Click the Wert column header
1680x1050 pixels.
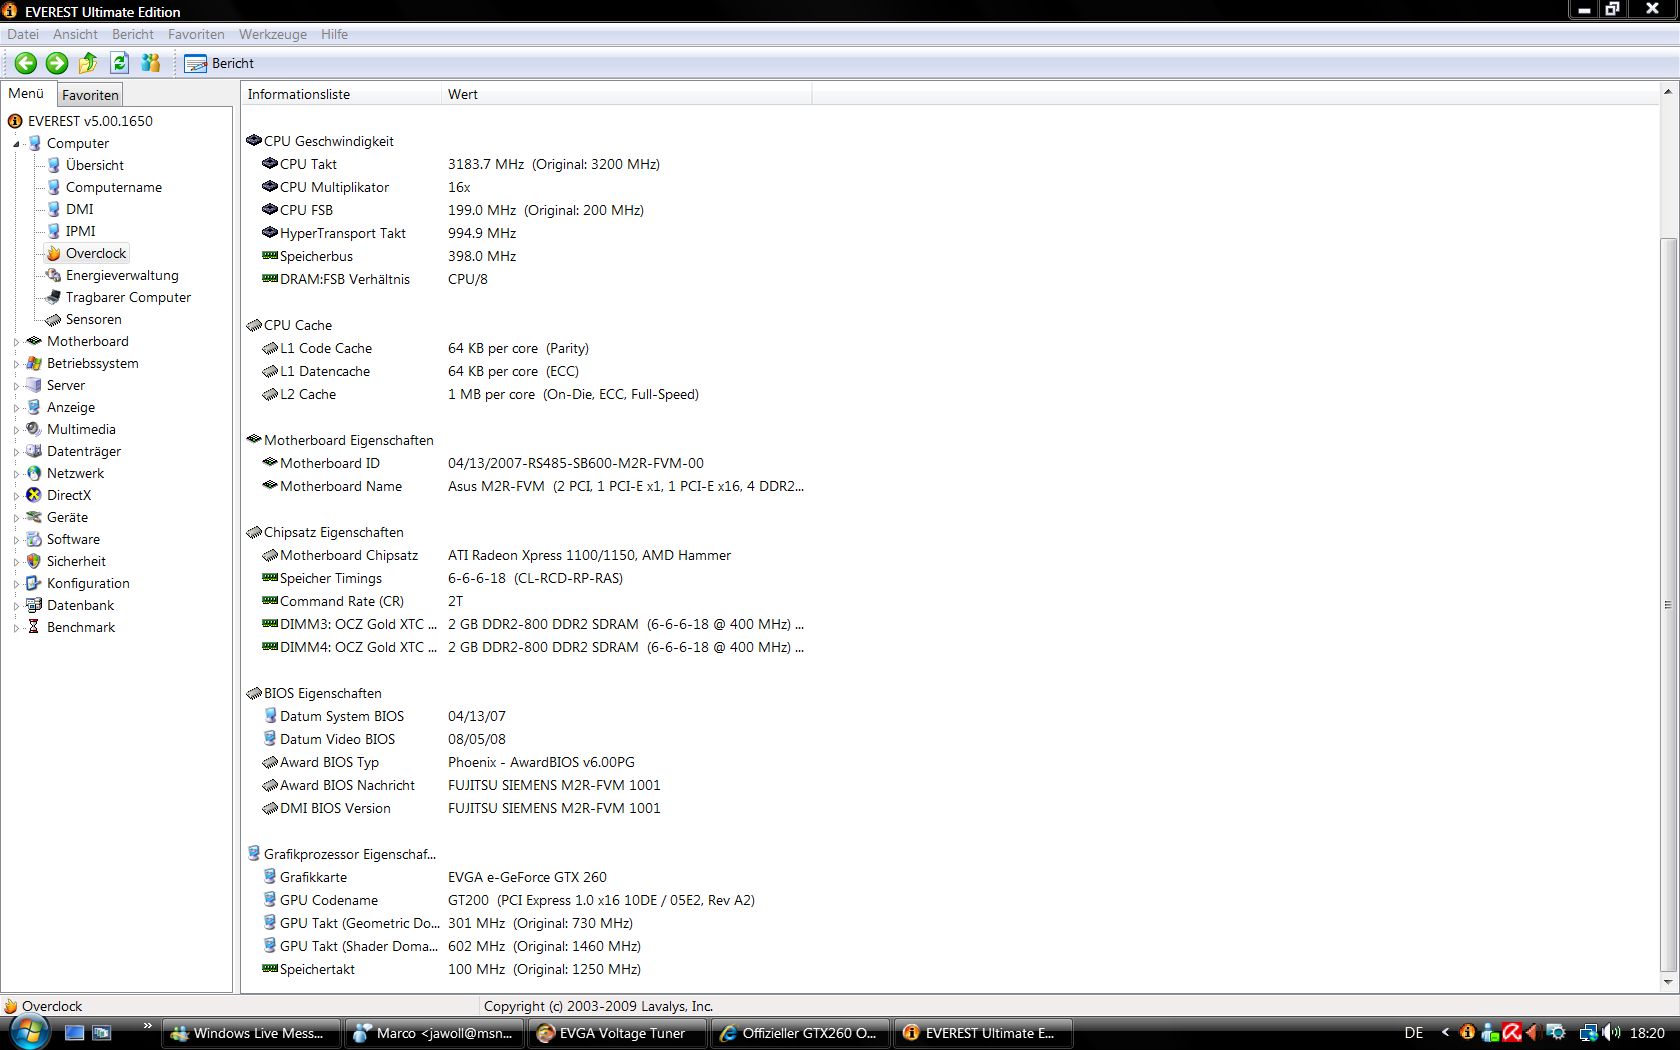626,94
